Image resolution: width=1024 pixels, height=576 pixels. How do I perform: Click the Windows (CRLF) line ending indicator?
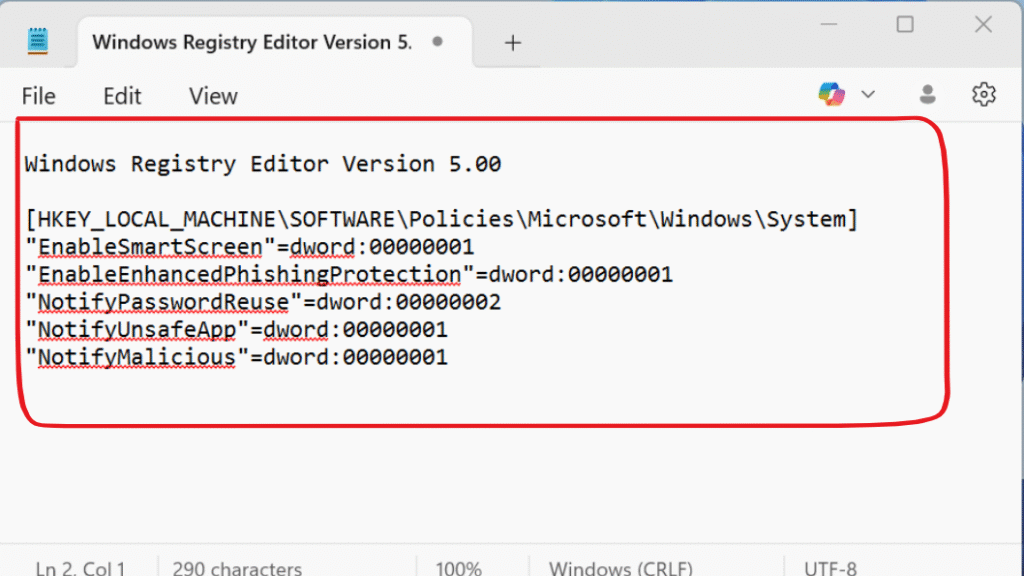620,569
